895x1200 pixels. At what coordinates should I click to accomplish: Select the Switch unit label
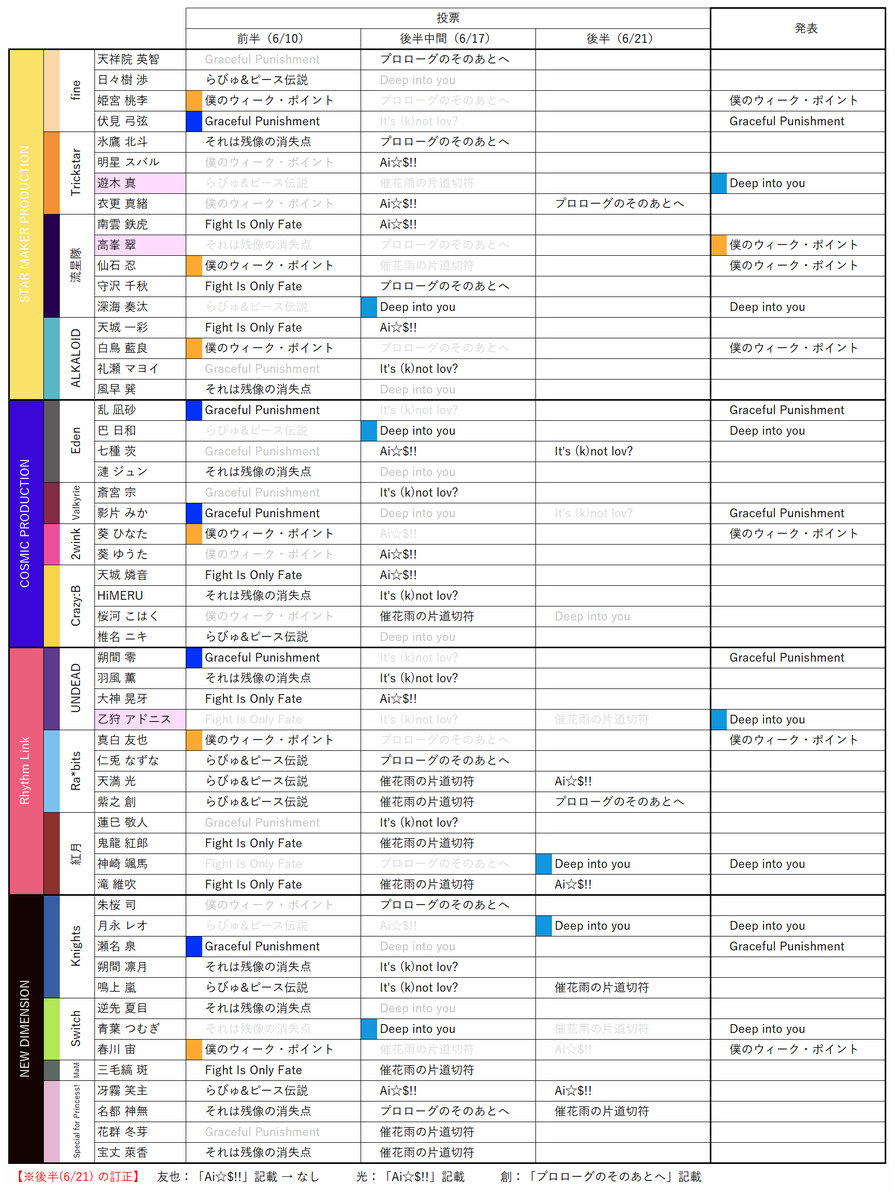click(x=77, y=1029)
